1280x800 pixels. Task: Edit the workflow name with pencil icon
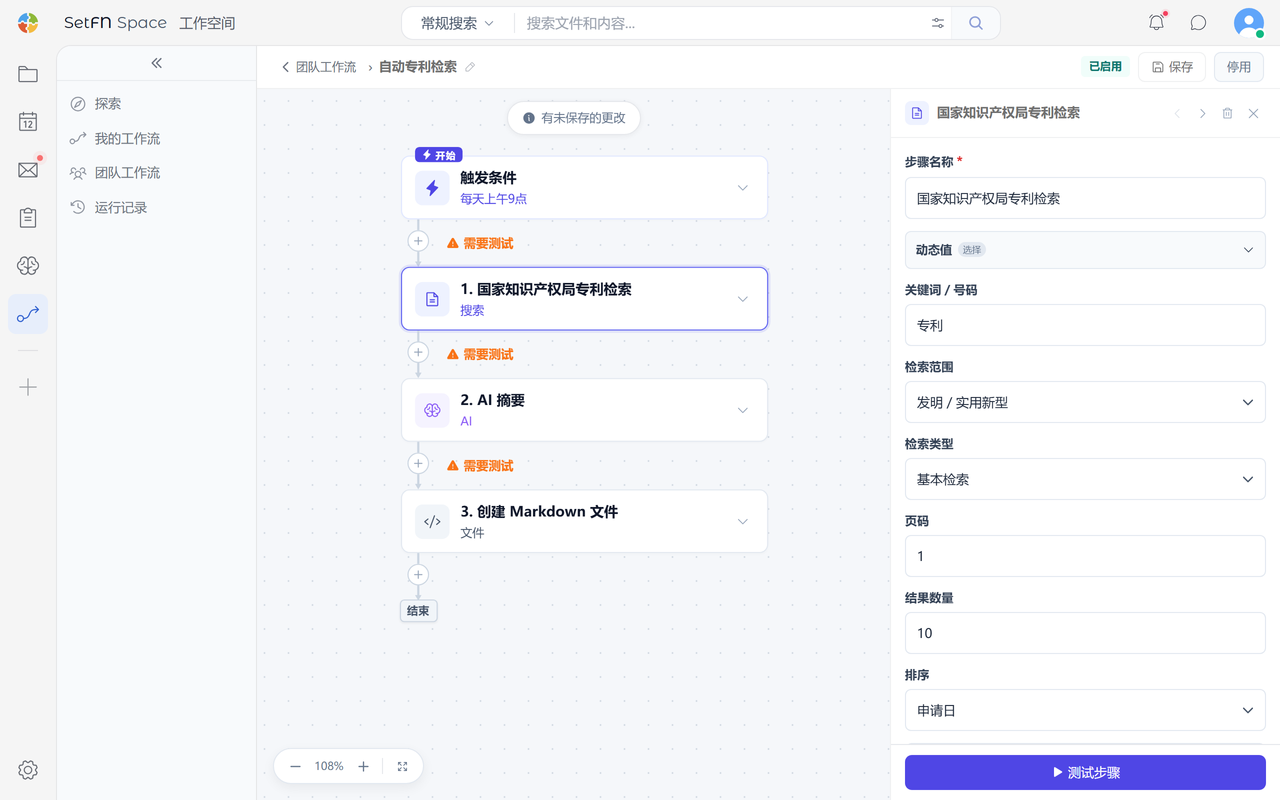coord(470,67)
